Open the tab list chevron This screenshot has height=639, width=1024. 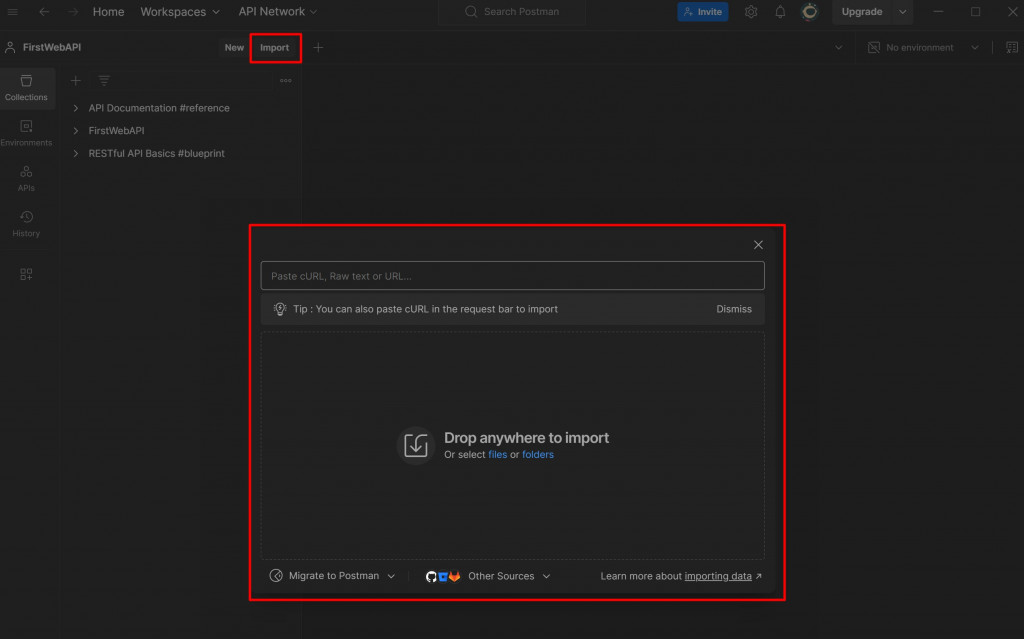(x=839, y=48)
